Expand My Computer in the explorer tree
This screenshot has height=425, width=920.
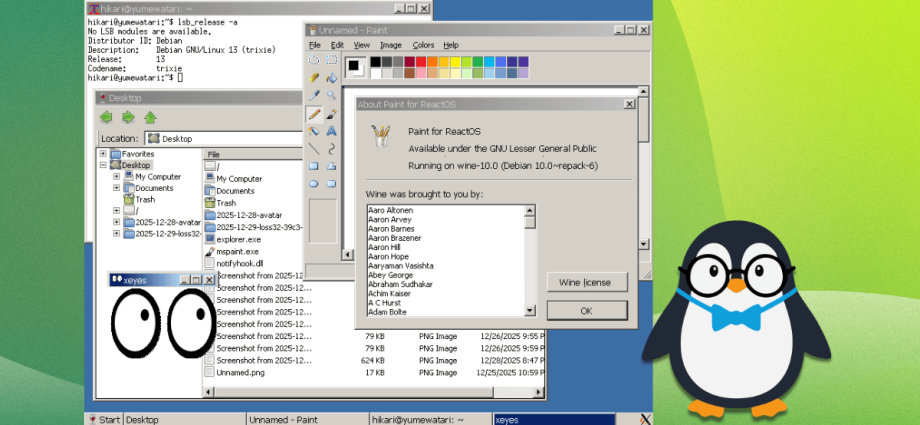pos(116,177)
